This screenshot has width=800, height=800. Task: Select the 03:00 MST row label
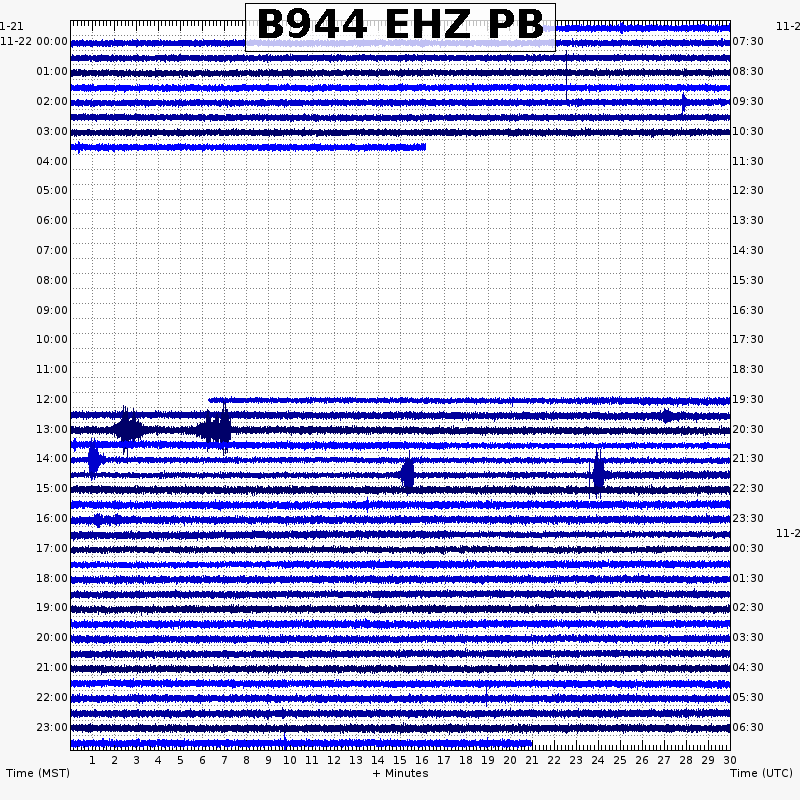52,132
